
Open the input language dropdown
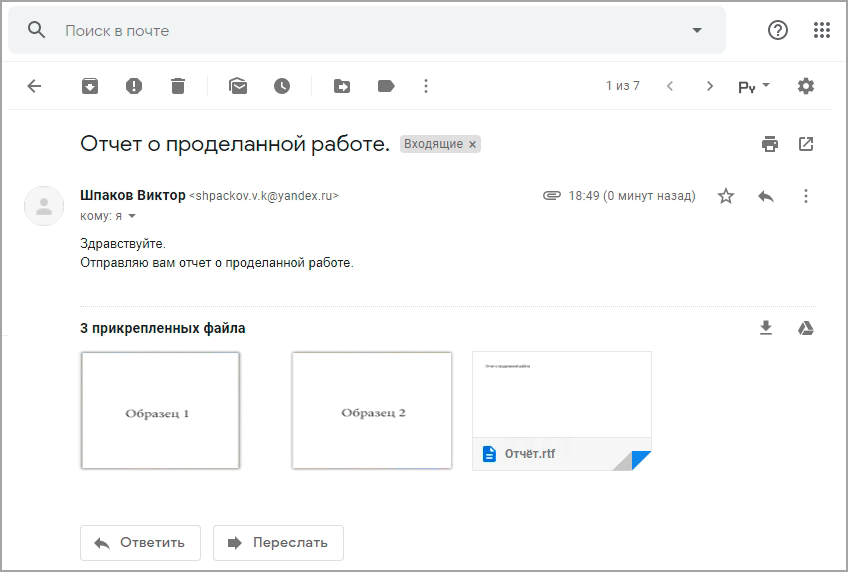click(x=754, y=86)
